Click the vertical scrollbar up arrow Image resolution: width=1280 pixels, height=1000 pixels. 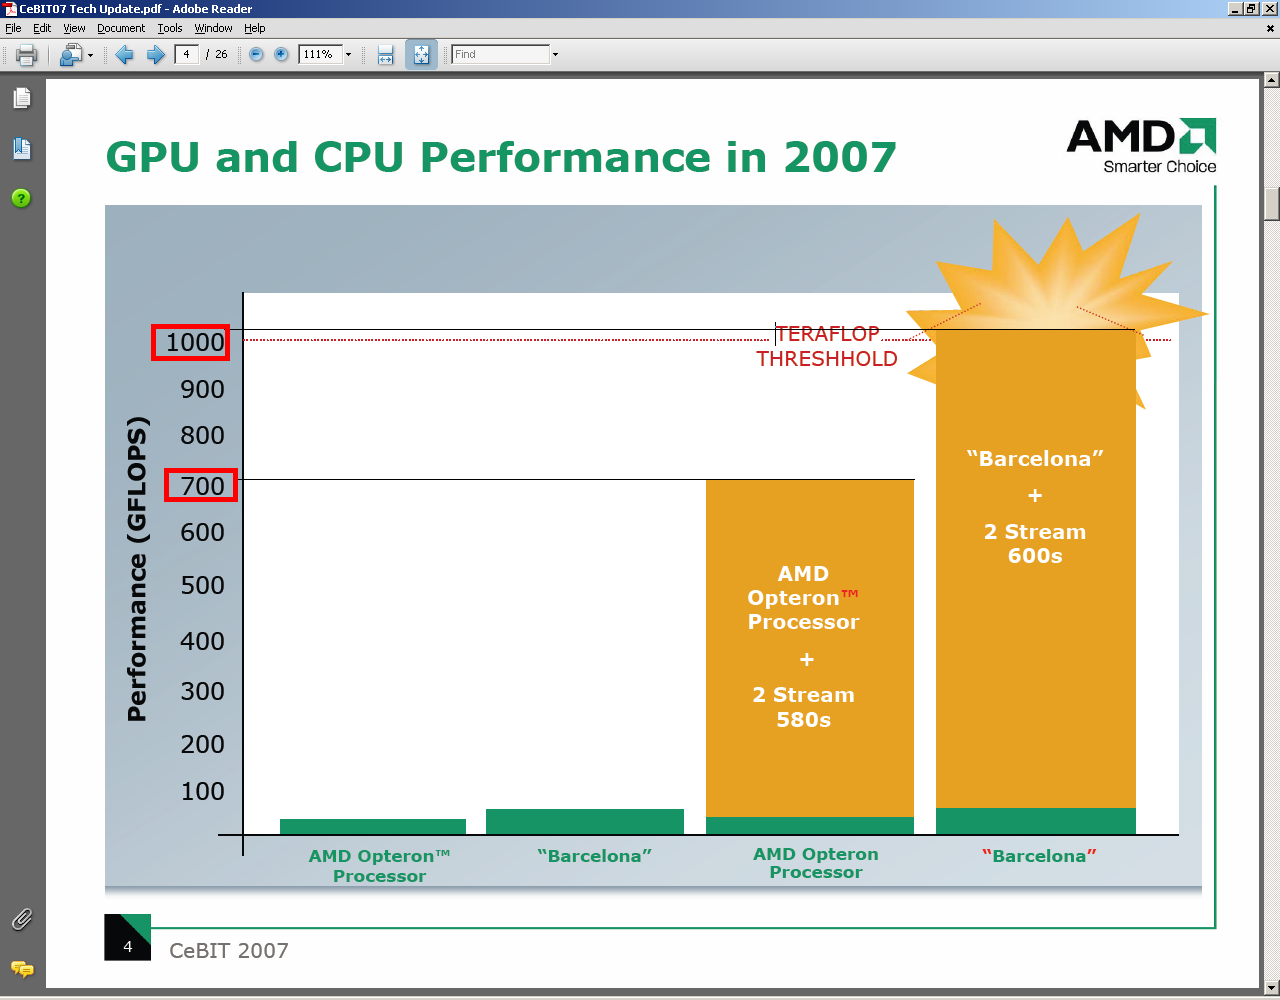point(1271,79)
